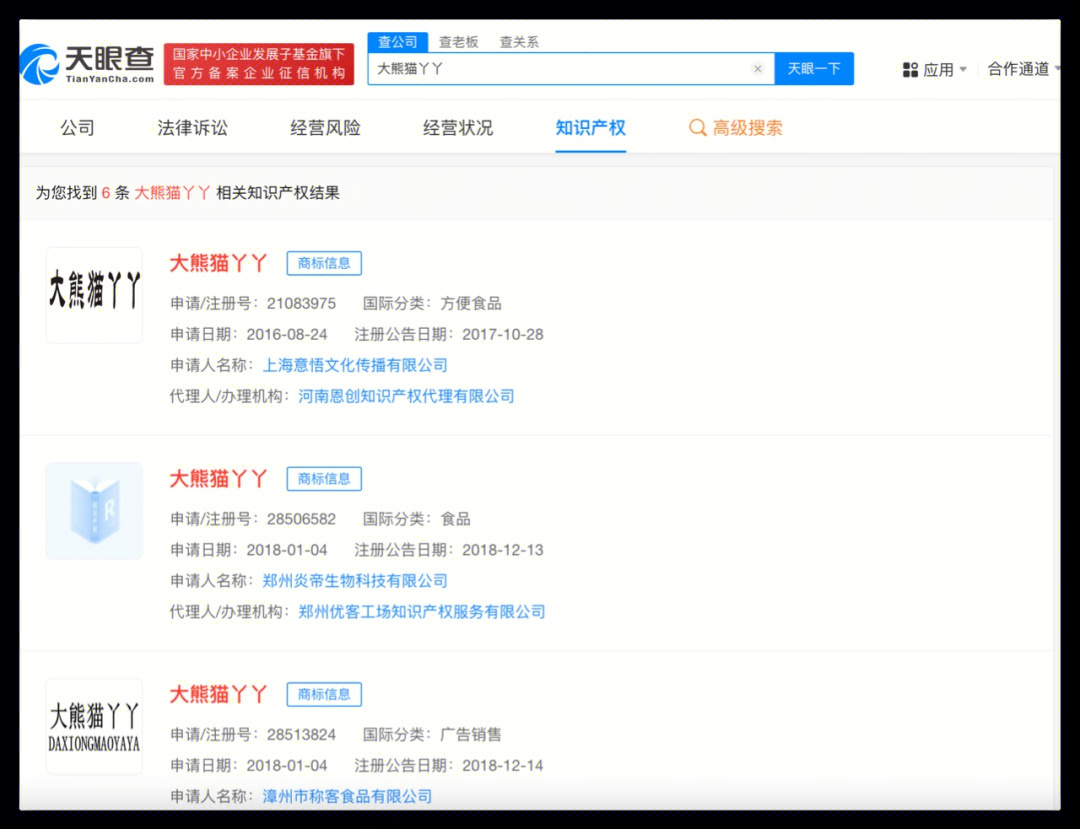Click registration number 28513824
Screen dimensions: 1080x829
point(302,735)
